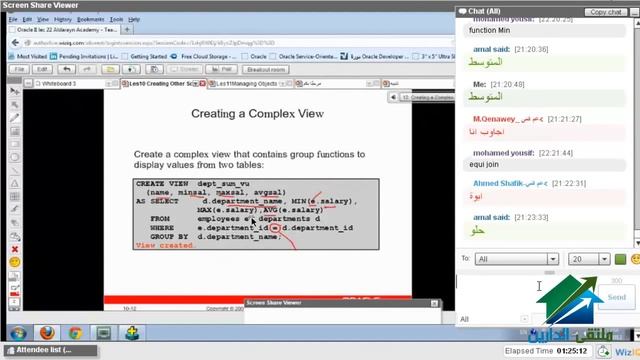
Task: Open the Les10 tab dropdown arrow
Action: 196,84
